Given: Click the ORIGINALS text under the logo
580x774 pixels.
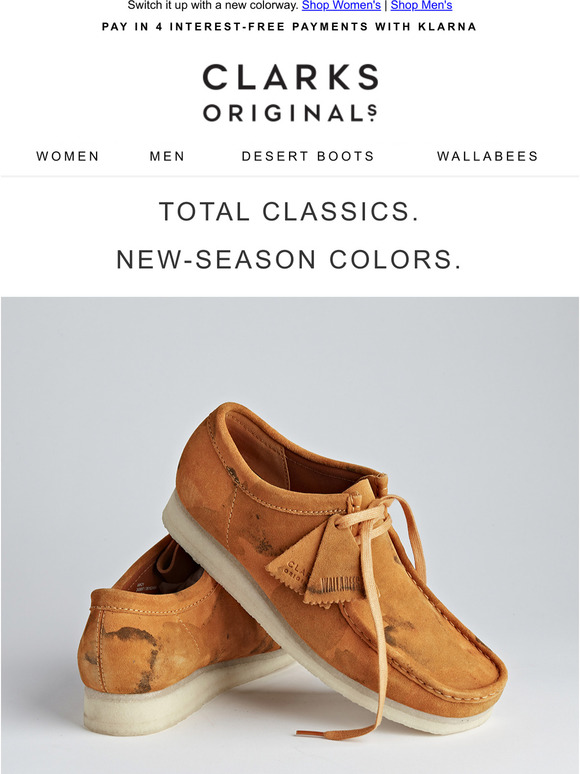Looking at the screenshot, I should tap(290, 113).
